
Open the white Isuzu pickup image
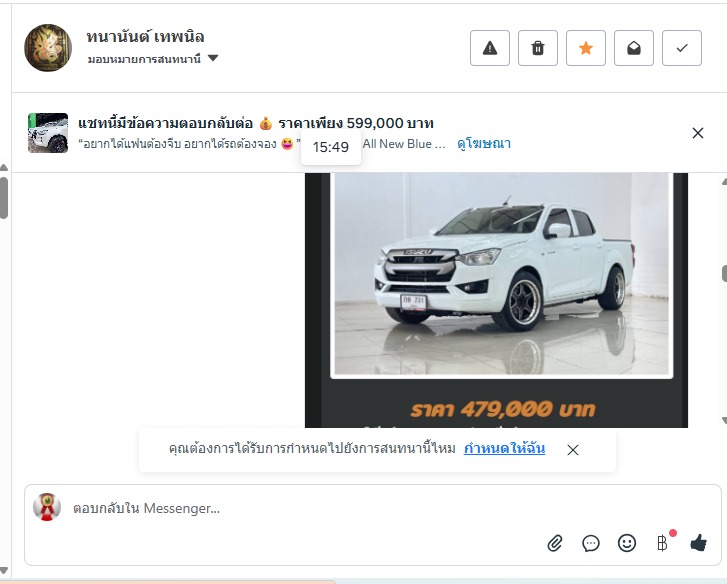point(501,275)
